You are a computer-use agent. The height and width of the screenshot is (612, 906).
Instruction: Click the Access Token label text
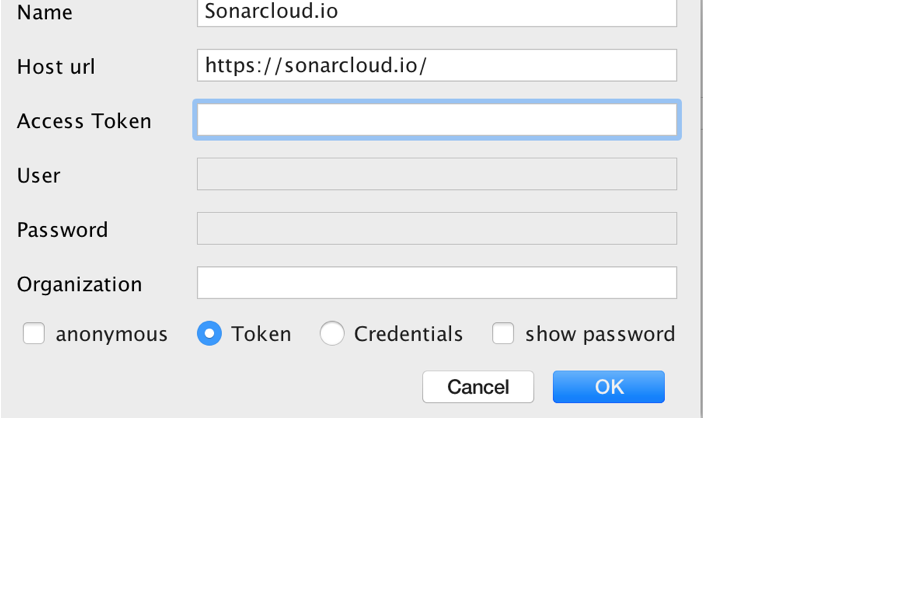tap(84, 121)
